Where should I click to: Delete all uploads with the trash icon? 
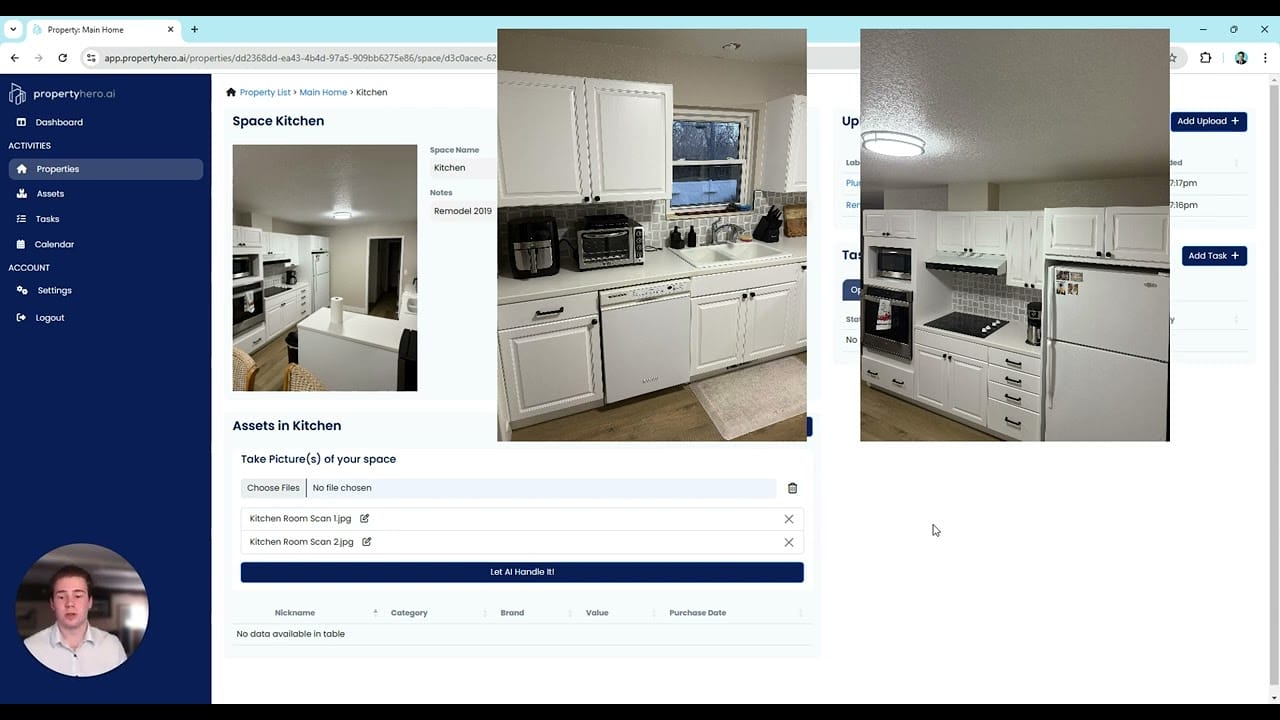click(792, 488)
